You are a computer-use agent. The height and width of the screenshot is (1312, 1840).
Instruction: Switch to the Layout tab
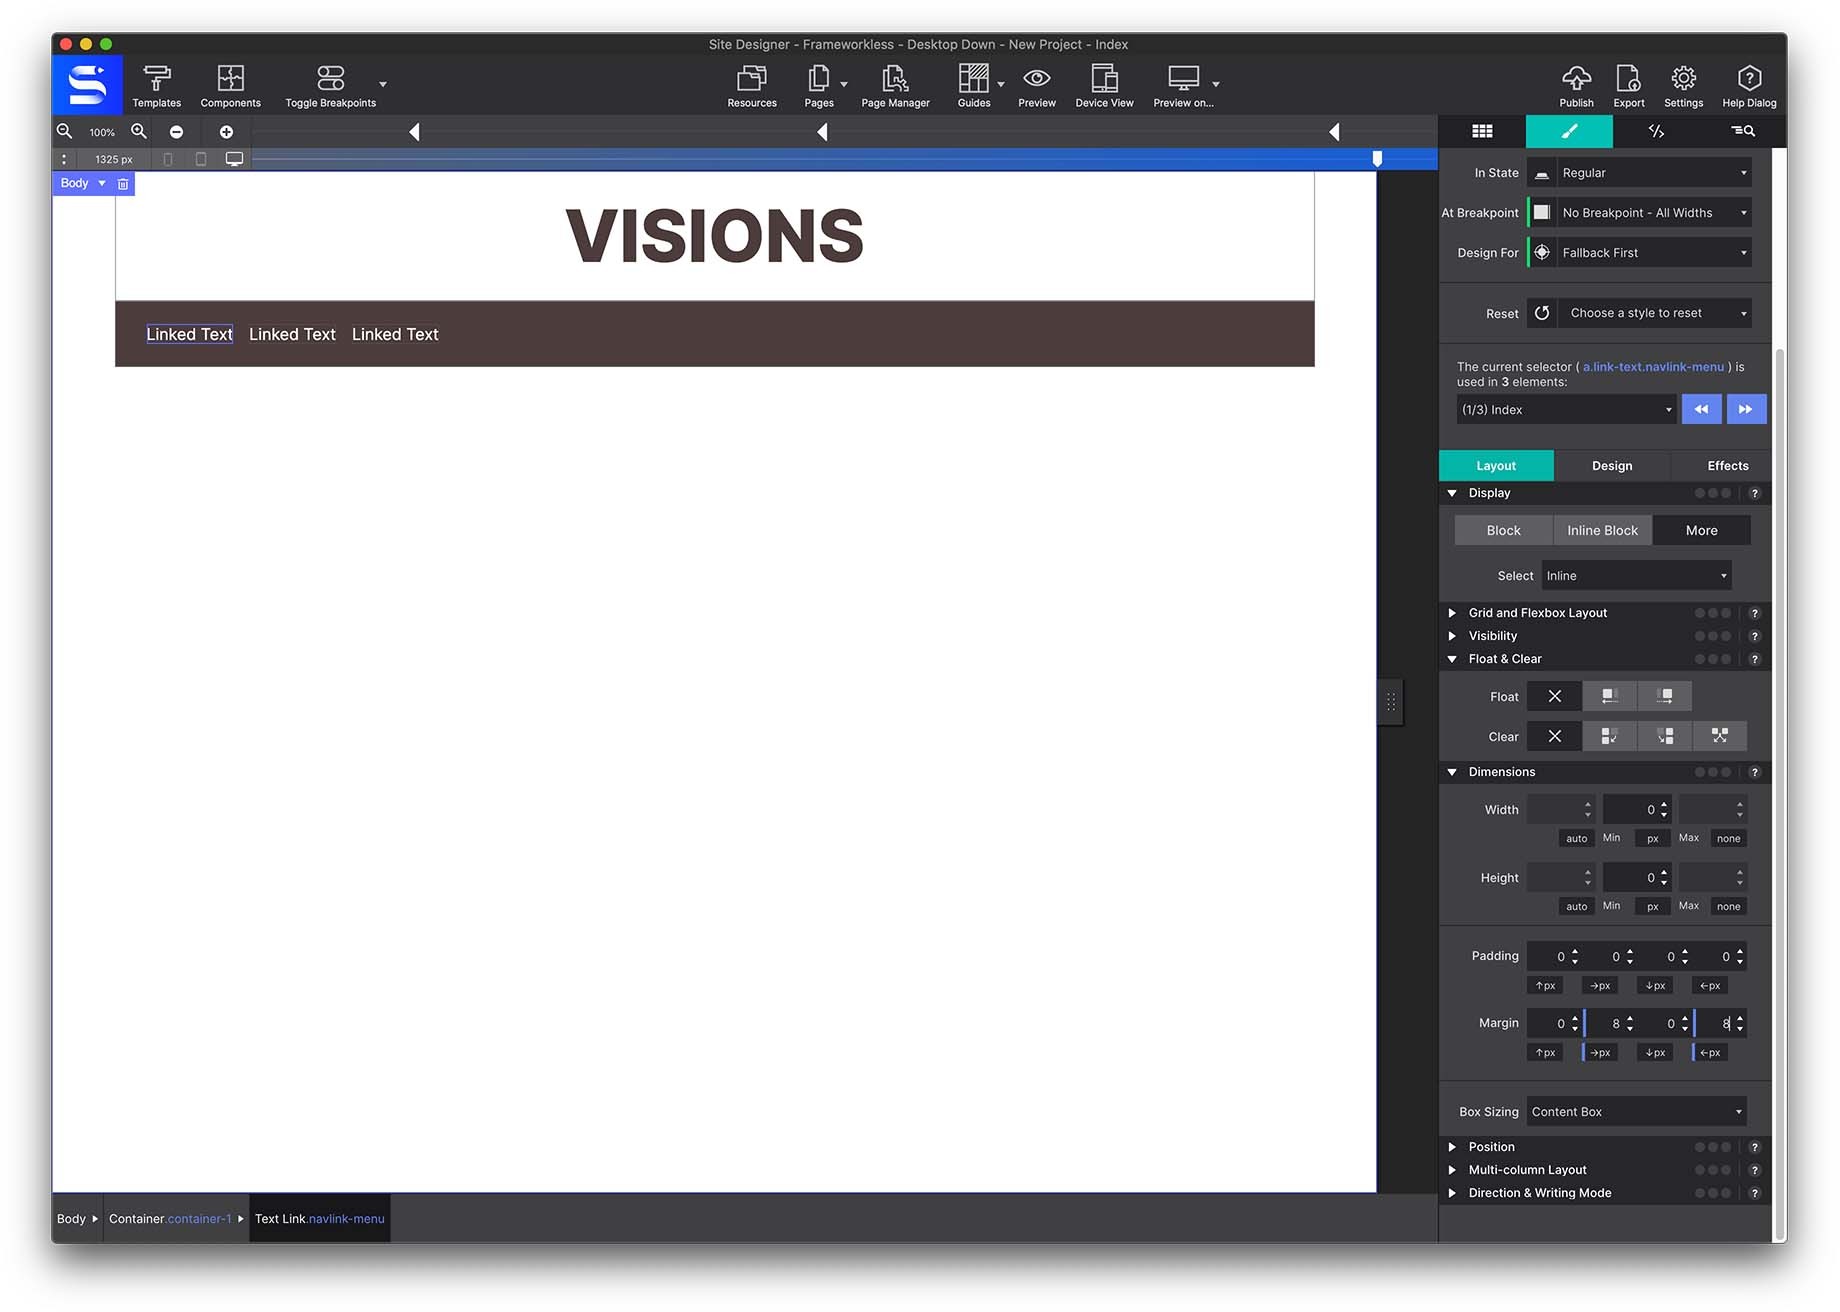[1496, 466]
